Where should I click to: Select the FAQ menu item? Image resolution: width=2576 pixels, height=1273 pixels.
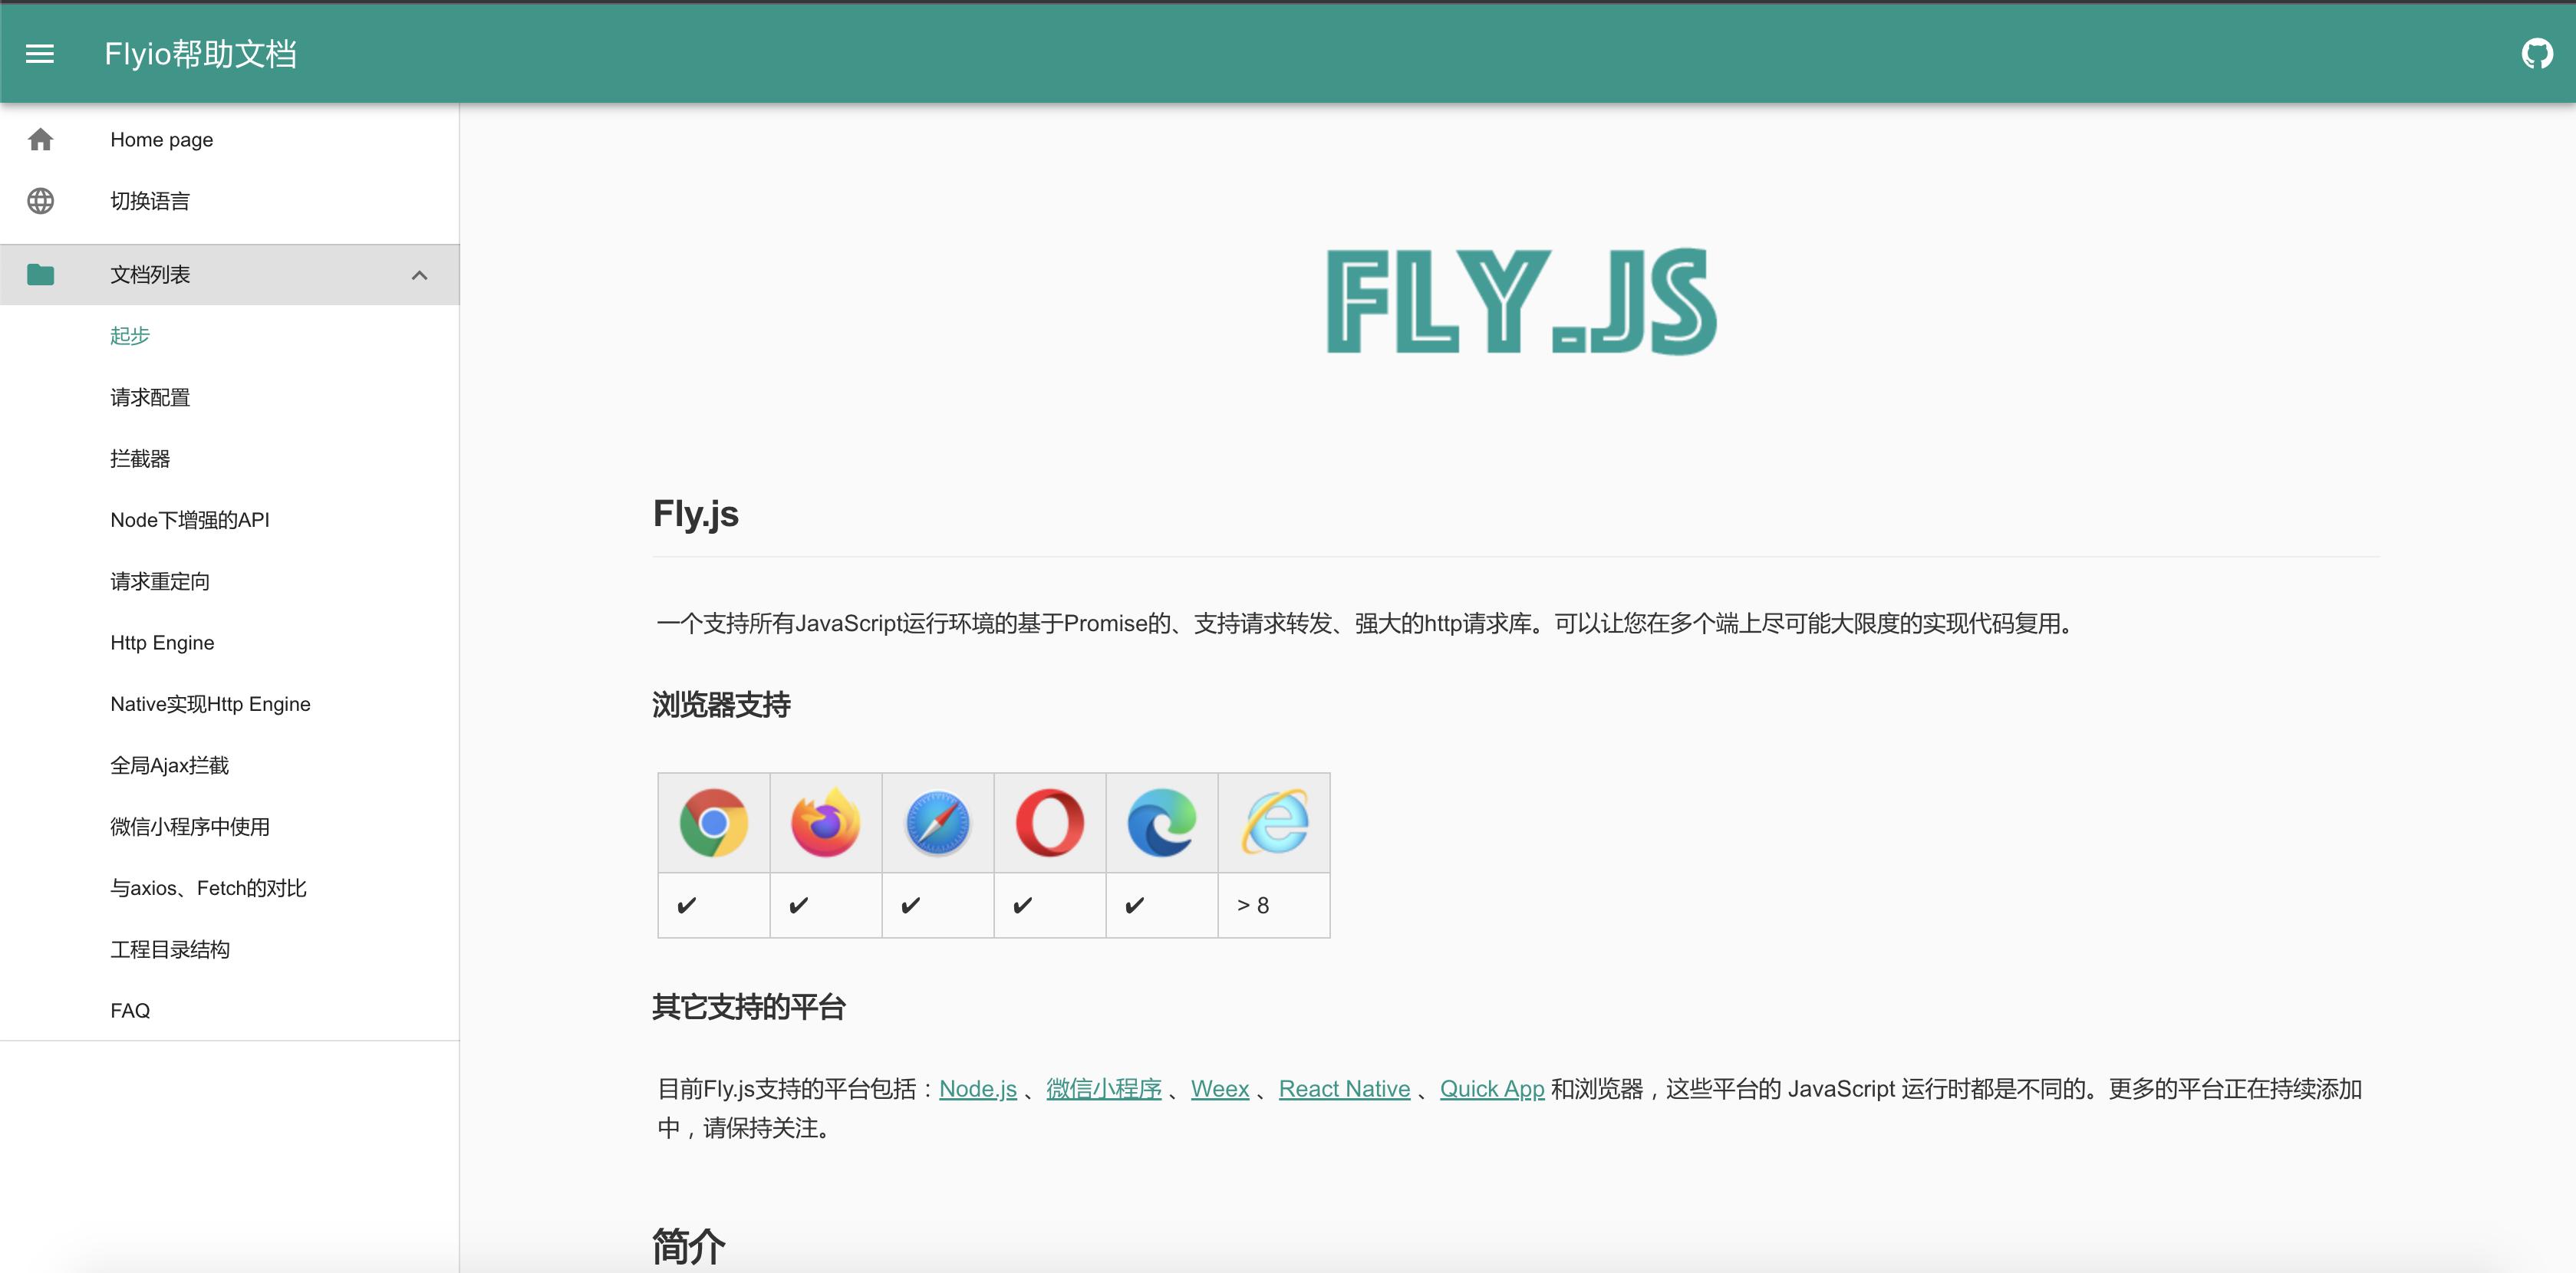click(x=129, y=1010)
